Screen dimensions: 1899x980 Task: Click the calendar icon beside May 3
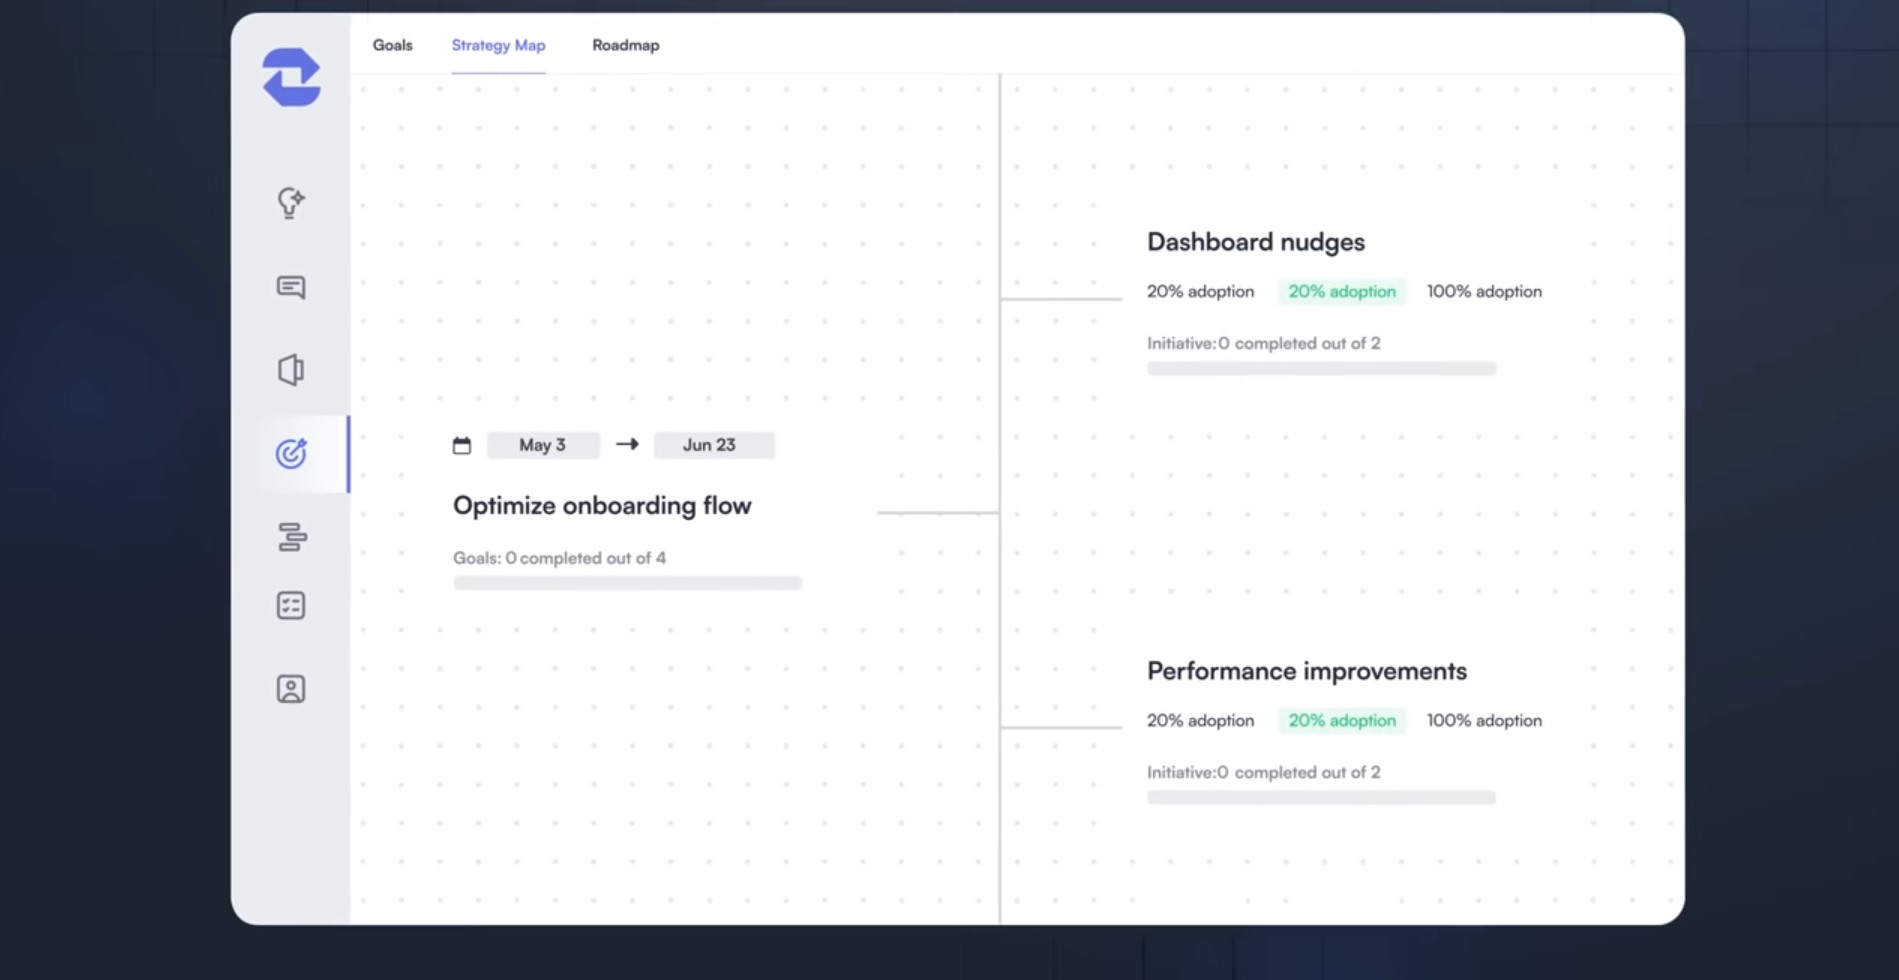[462, 445]
